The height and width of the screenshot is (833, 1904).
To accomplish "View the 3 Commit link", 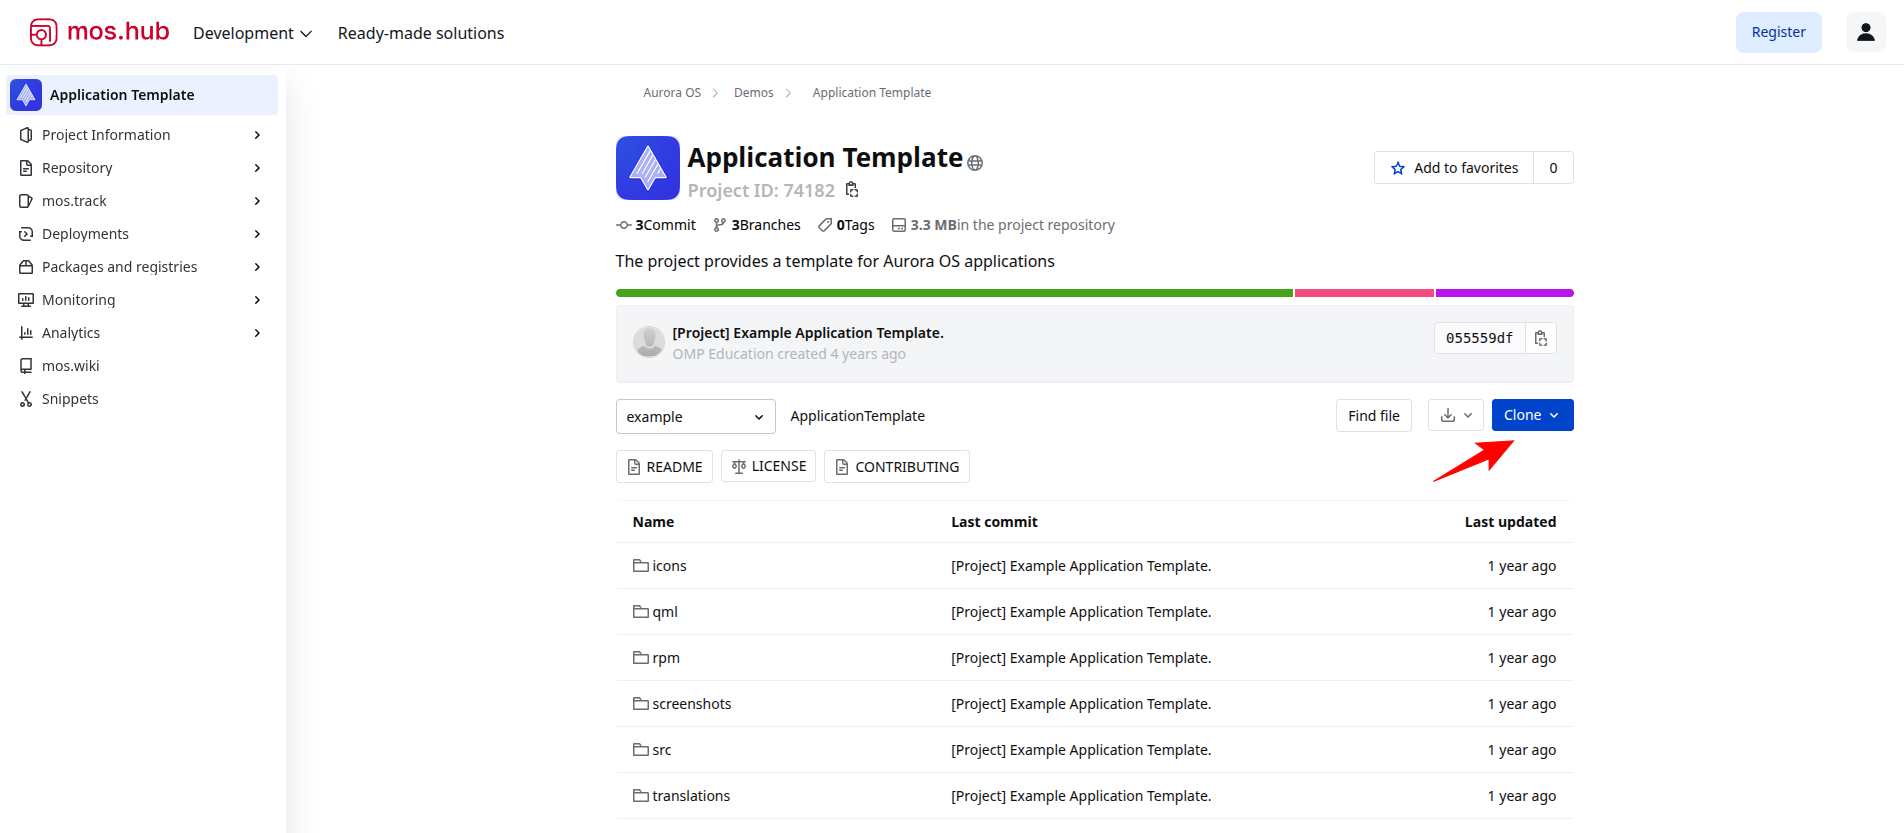I will pos(656,225).
